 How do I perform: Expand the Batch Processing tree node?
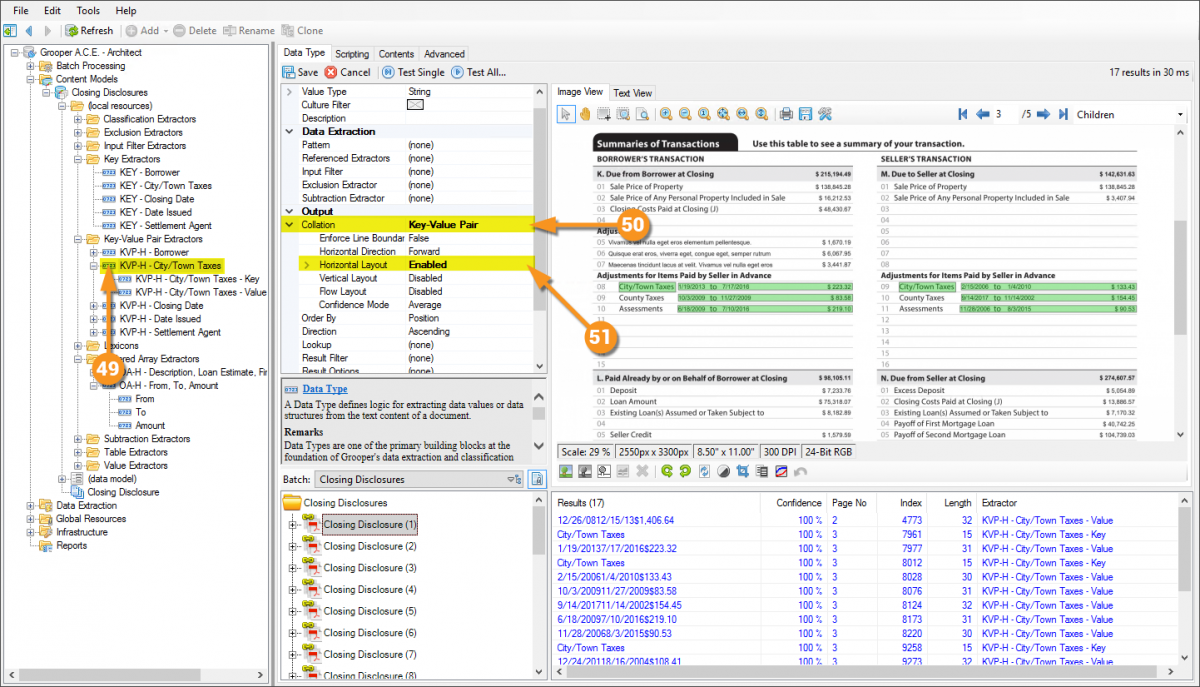point(31,66)
